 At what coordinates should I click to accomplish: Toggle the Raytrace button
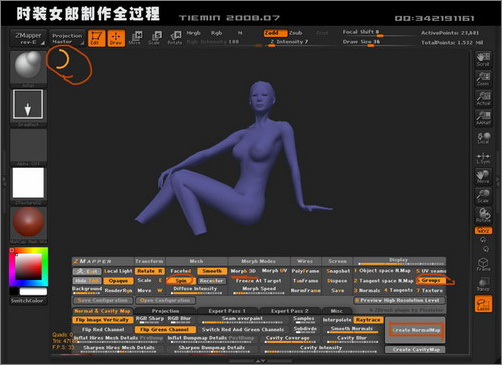368,320
